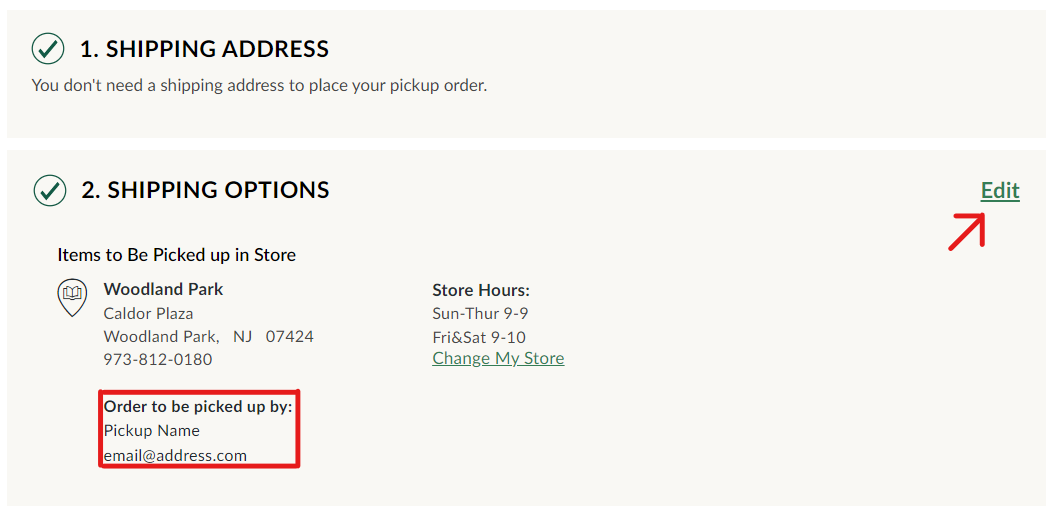Image resolution: width=1057 pixels, height=506 pixels.
Task: Open the Change My Store link
Action: pos(498,358)
